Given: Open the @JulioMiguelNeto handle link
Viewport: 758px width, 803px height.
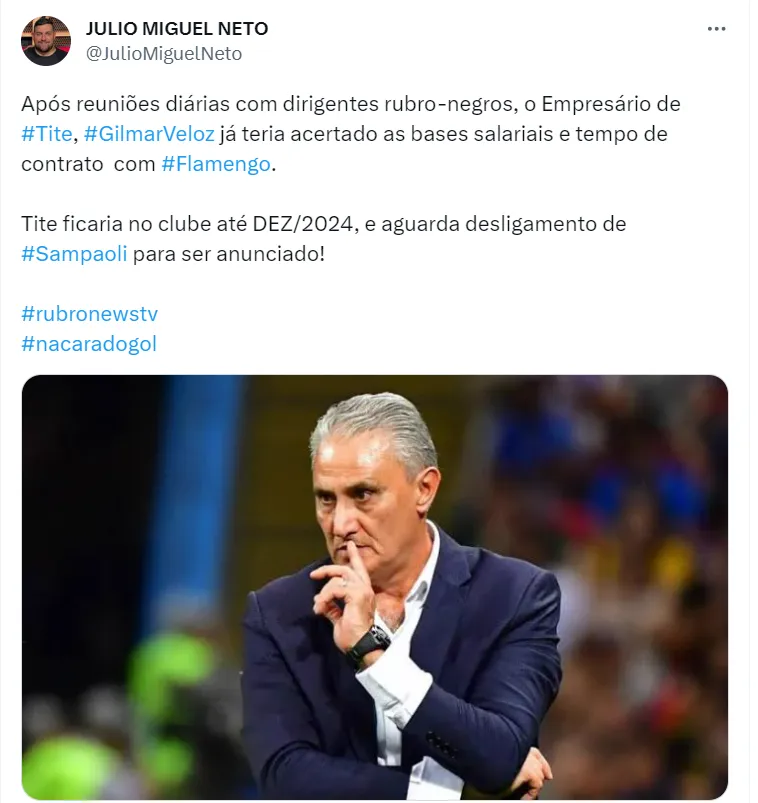Looking at the screenshot, I should click(164, 54).
